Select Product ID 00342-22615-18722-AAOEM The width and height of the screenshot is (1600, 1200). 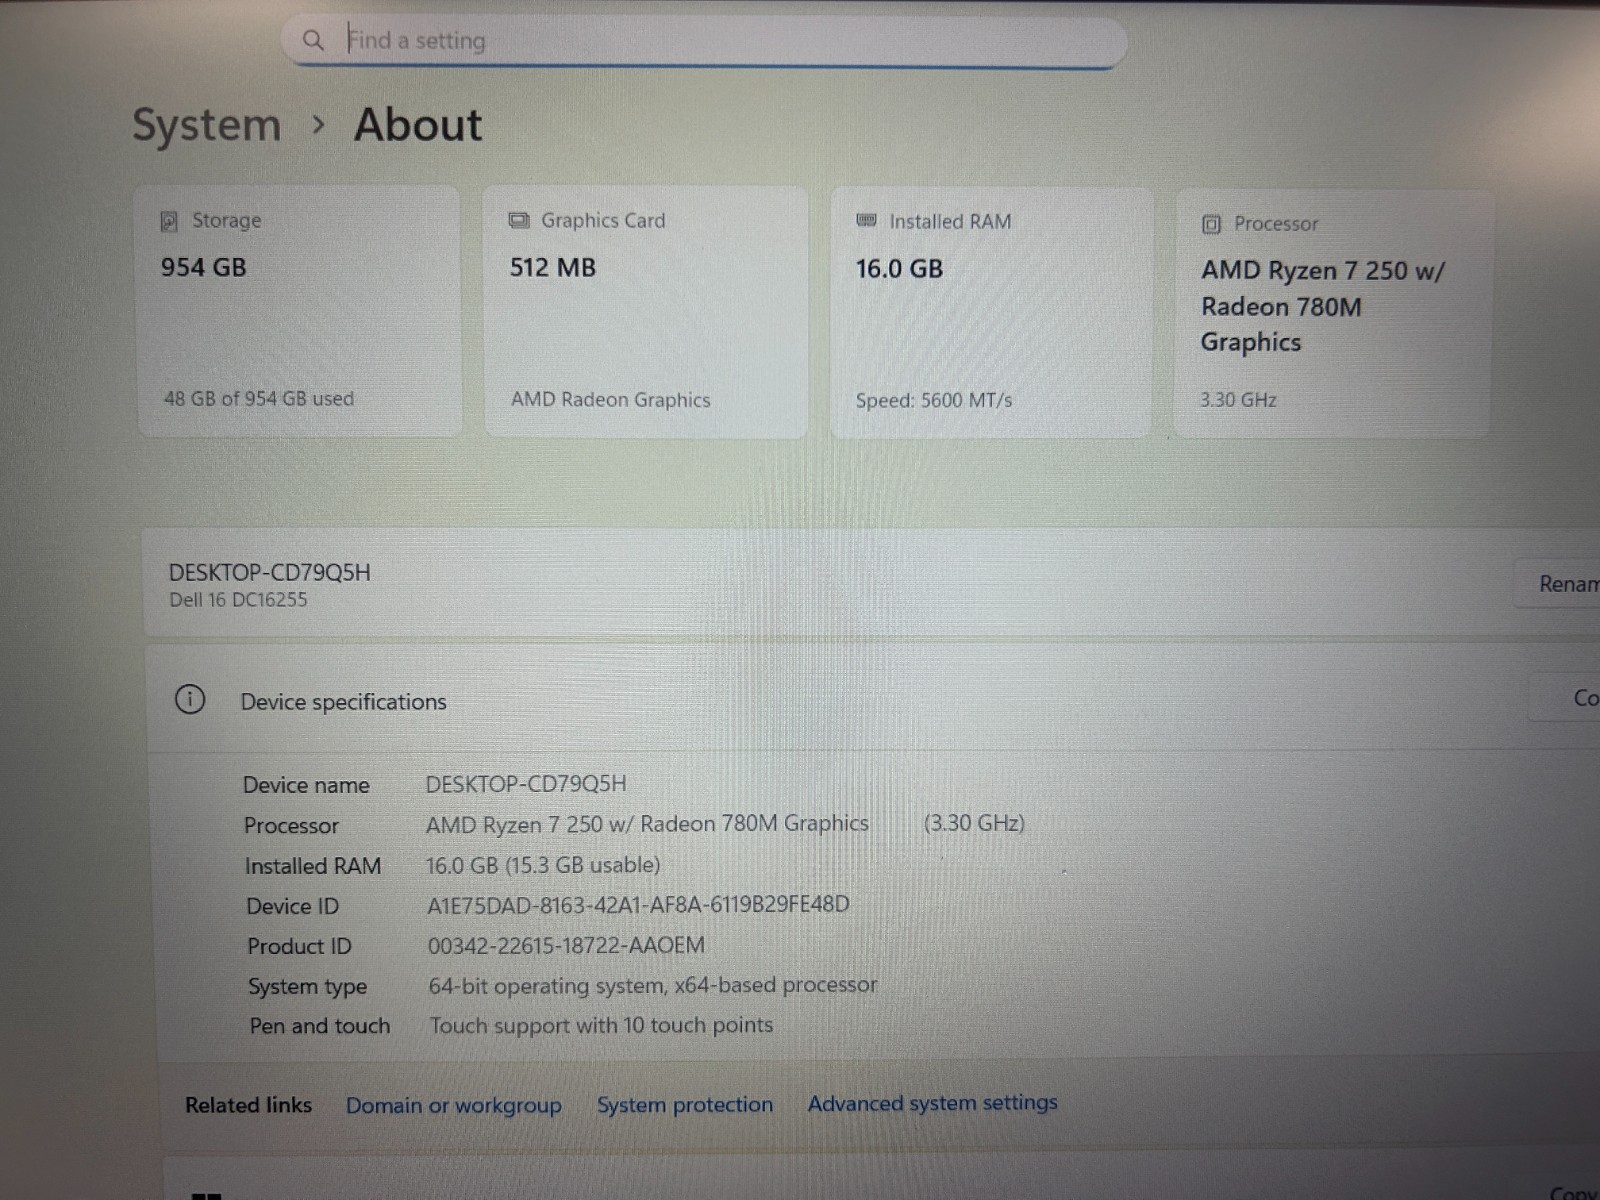(566, 945)
